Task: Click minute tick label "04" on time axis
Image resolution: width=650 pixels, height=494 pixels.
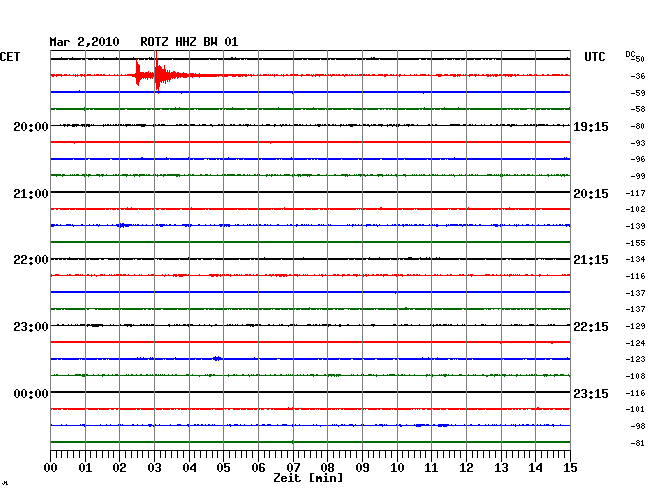Action: coord(189,468)
